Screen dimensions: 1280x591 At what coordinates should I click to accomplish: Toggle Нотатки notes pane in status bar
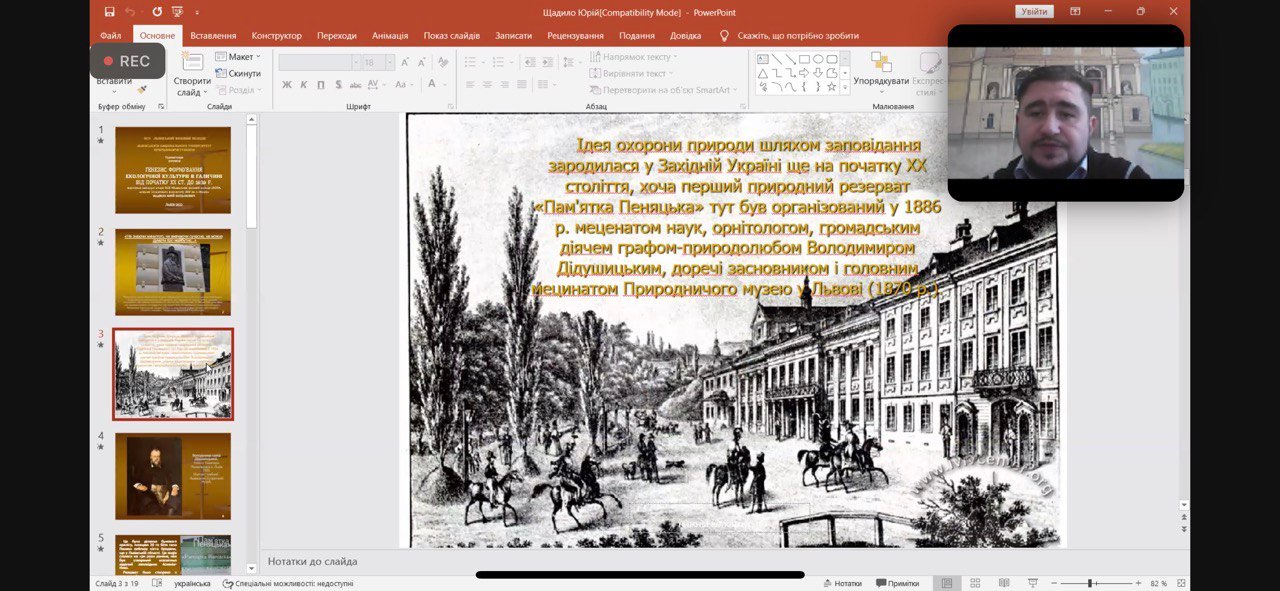(x=841, y=583)
